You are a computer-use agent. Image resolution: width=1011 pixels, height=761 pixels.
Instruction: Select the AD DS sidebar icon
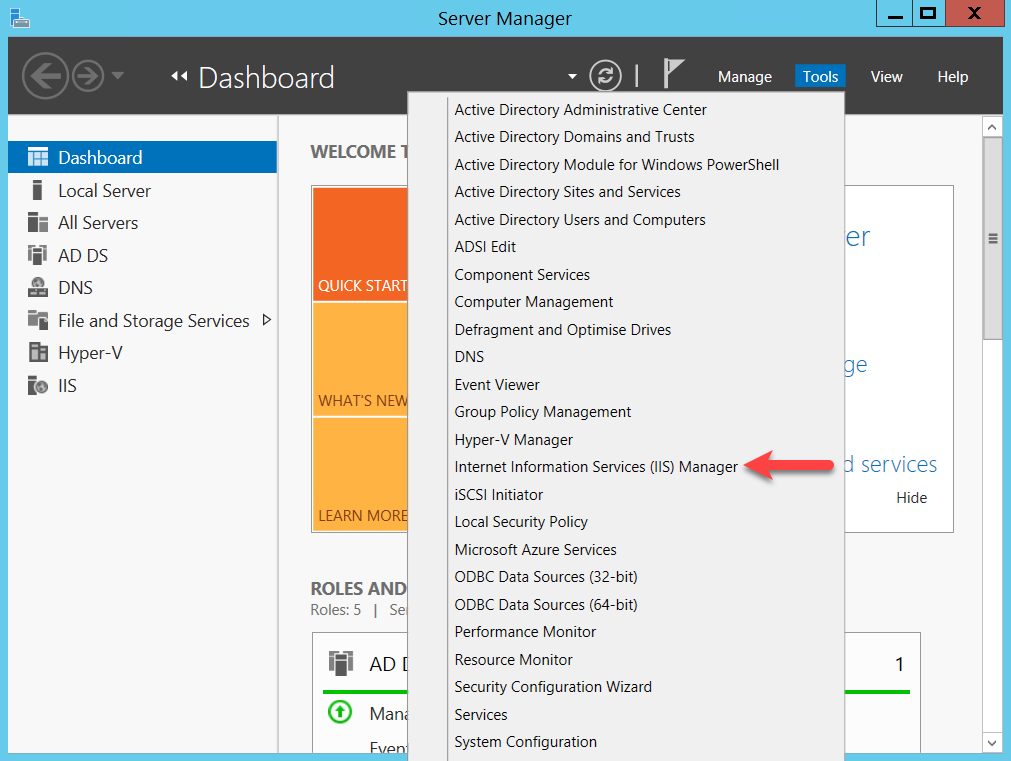point(38,255)
